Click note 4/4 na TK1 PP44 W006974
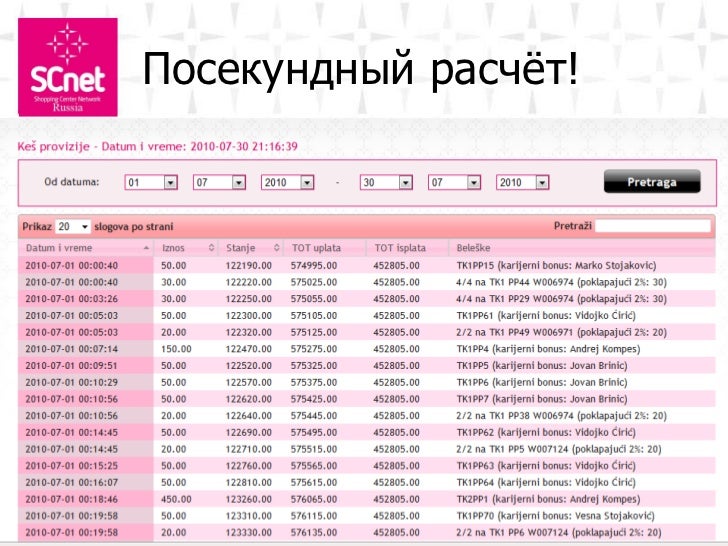 (x=561, y=282)
